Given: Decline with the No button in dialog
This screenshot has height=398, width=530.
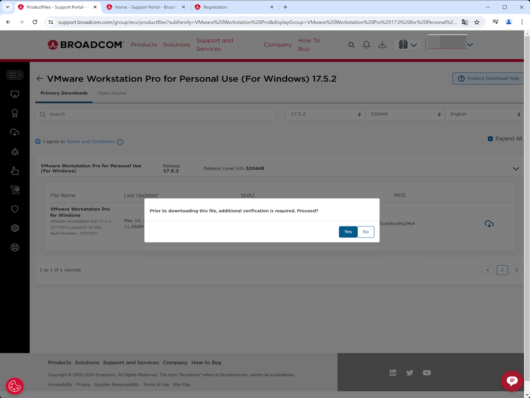Looking at the screenshot, I should pos(366,232).
